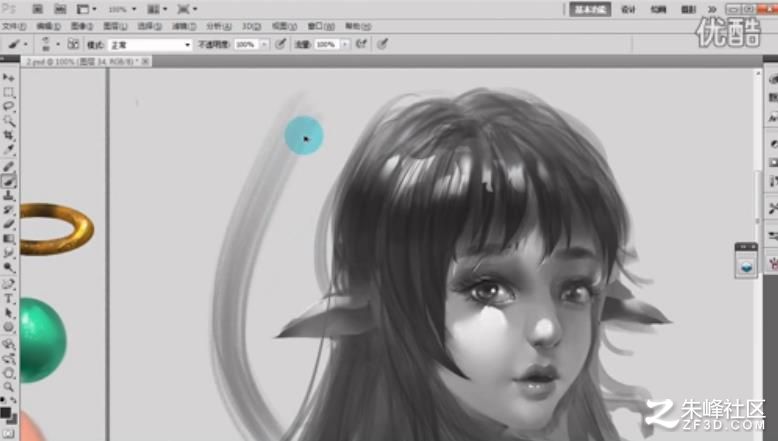Show more workspaces with >> button

point(712,9)
